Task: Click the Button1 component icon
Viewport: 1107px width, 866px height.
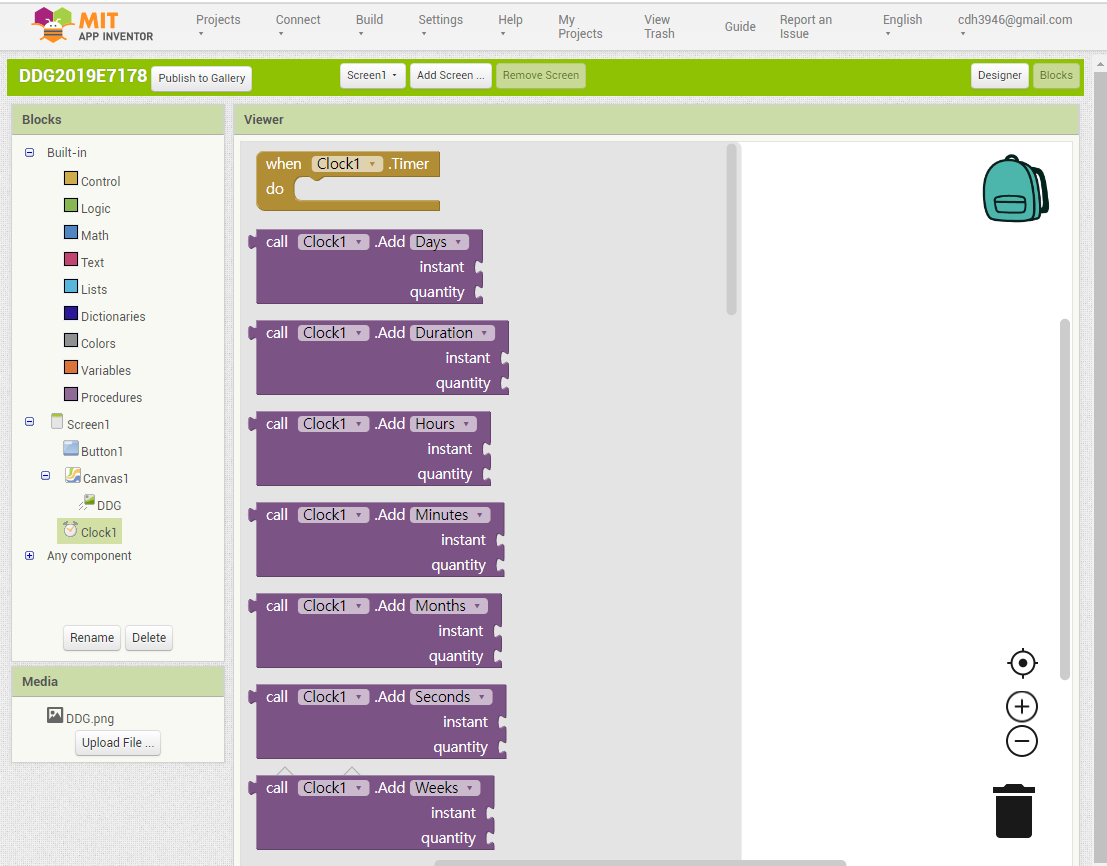Action: (71, 448)
